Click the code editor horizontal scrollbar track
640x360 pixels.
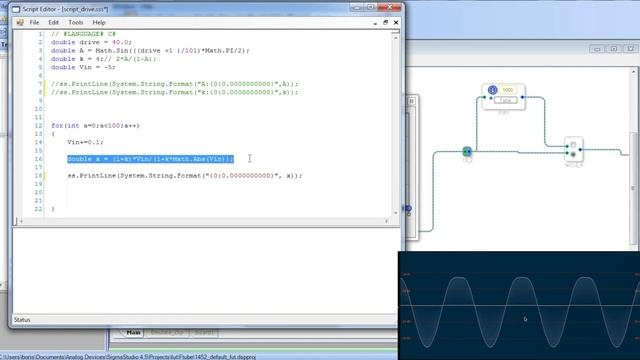[x=204, y=221]
